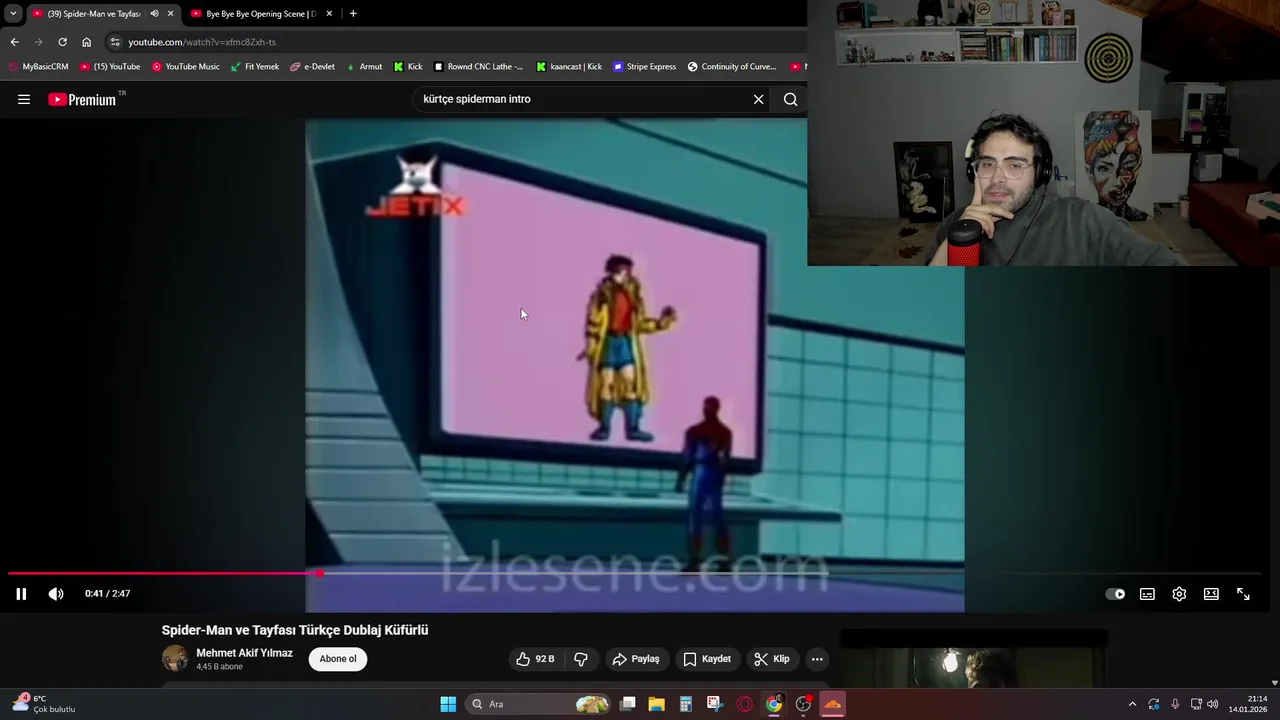Toggle subtitles/closed captions button
This screenshot has height=720, width=1280.
pos(1147,594)
